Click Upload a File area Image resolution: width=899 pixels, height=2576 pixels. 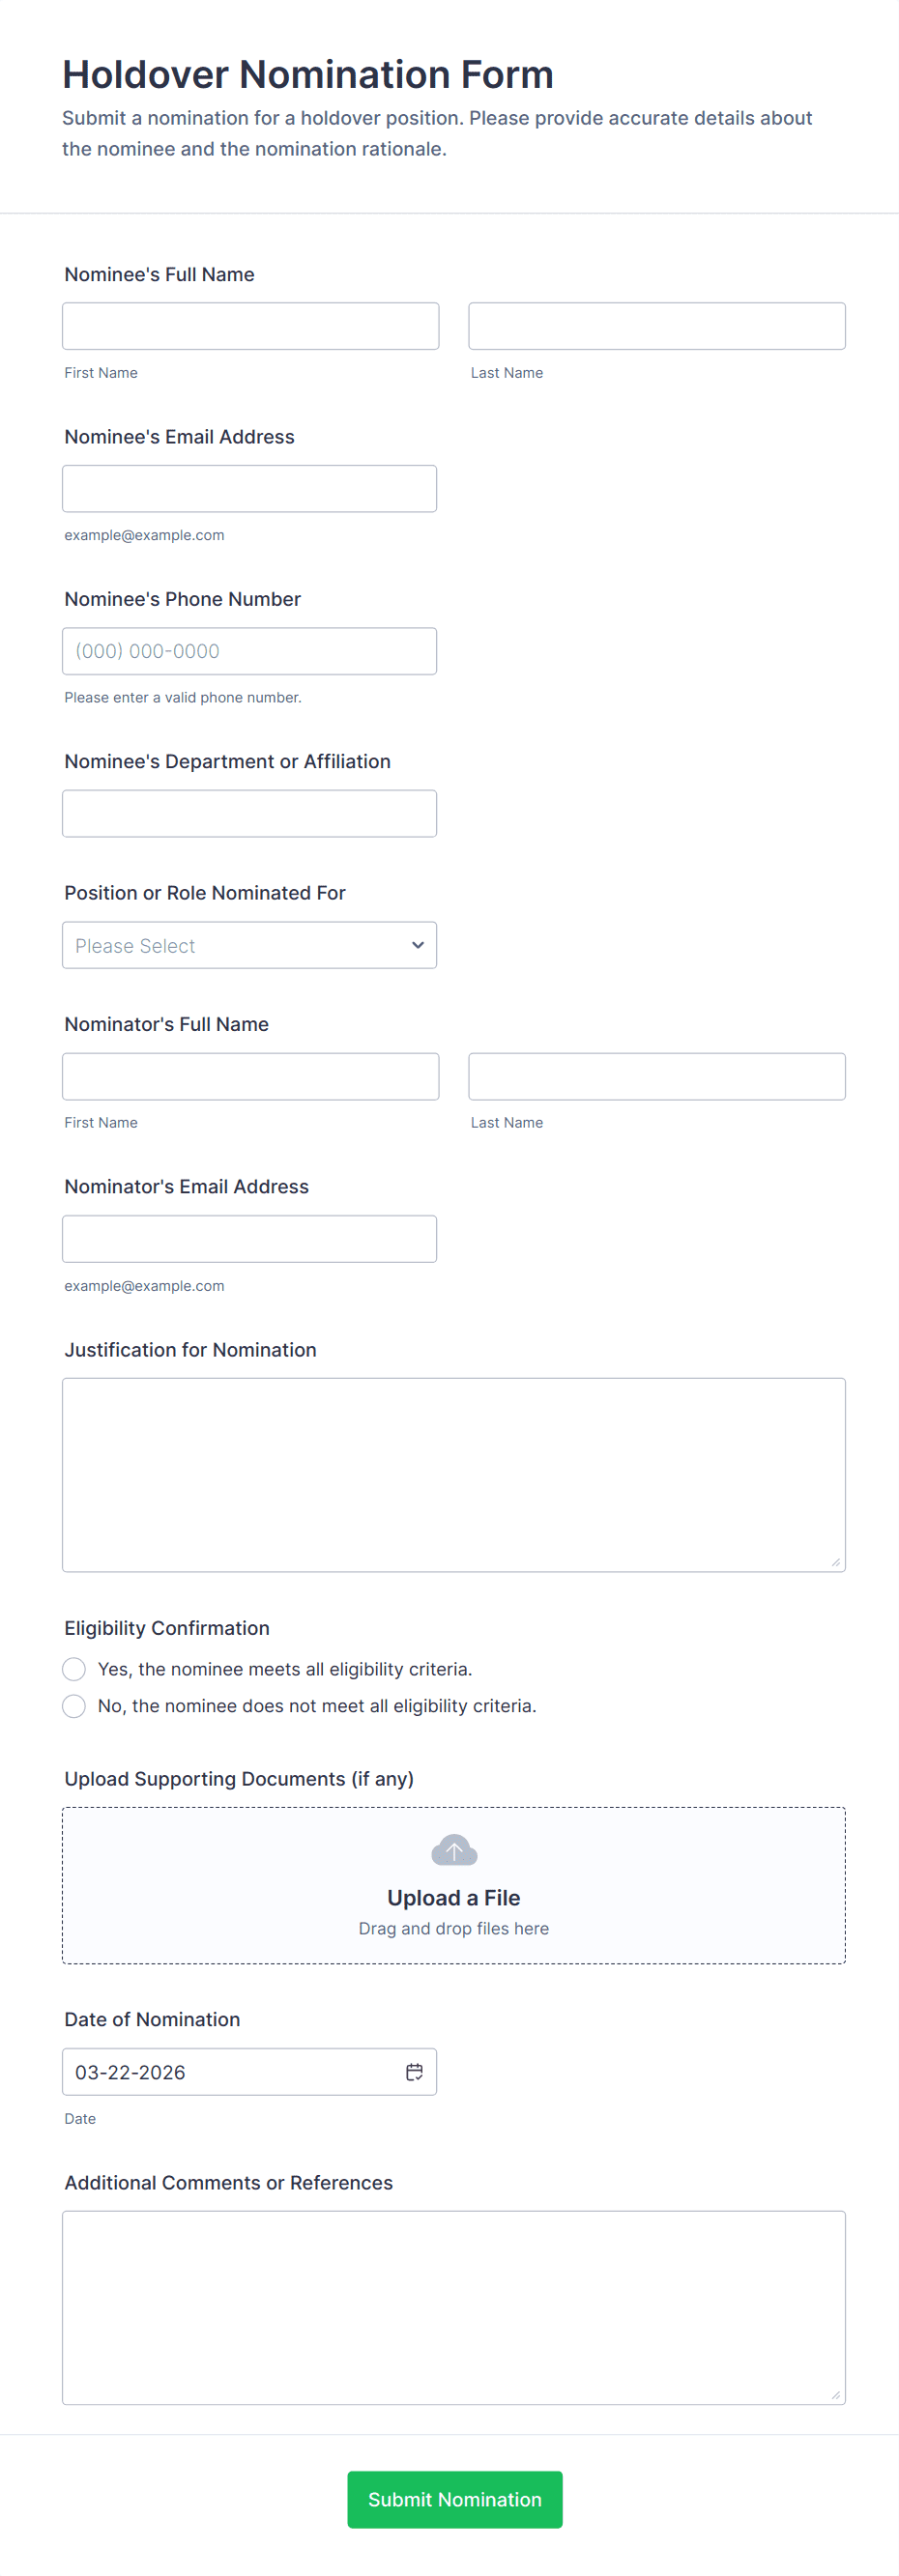454,1885
